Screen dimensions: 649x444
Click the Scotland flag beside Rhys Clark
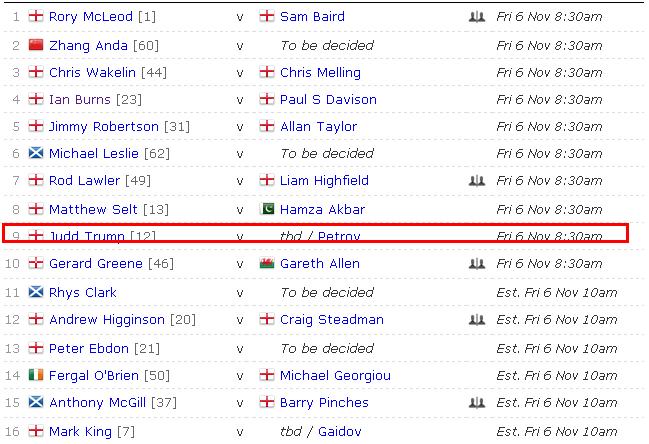(37, 293)
